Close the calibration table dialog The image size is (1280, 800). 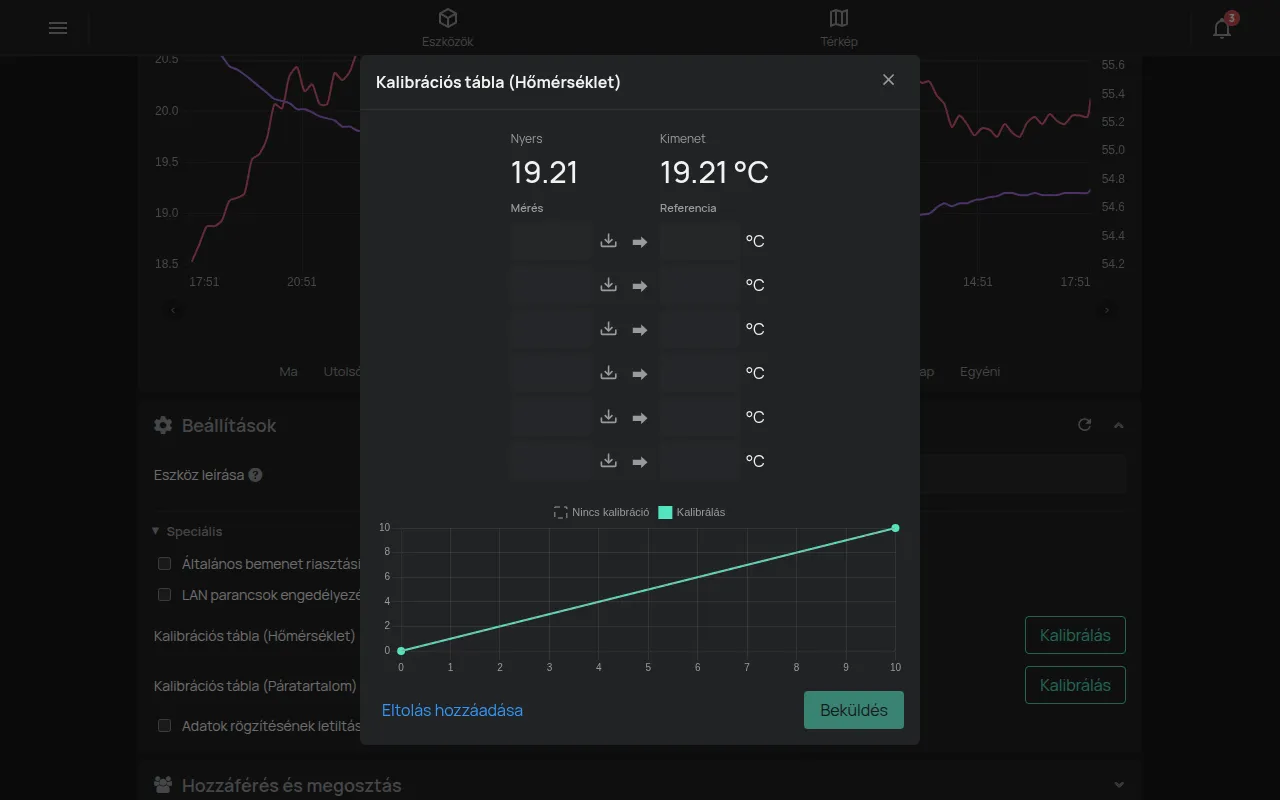click(888, 80)
